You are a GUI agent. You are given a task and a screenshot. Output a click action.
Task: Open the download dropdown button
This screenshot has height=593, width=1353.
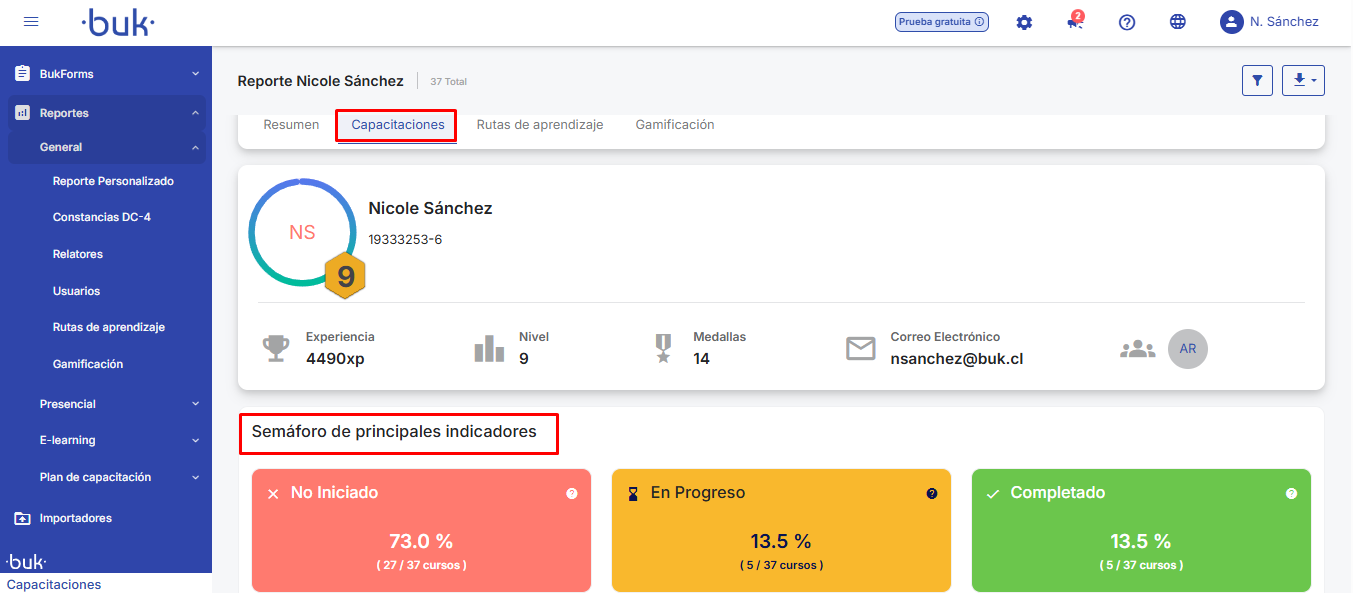click(1303, 81)
